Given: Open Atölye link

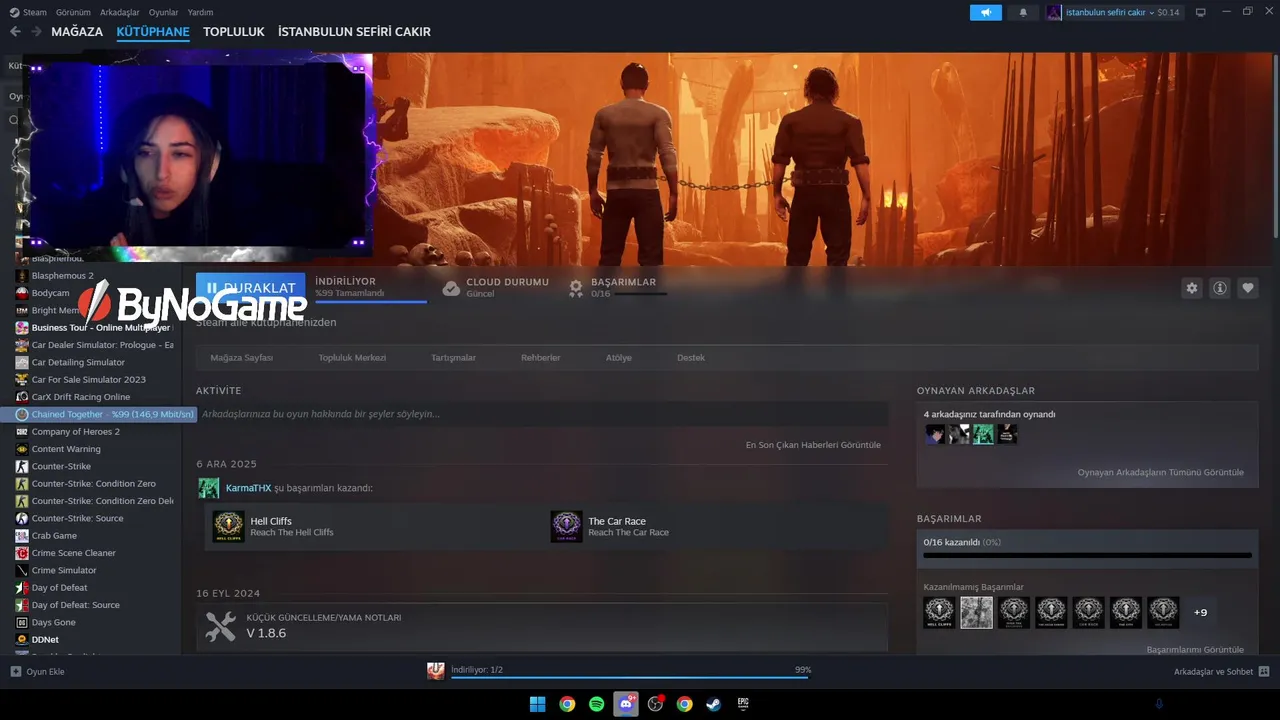Looking at the screenshot, I should click(619, 358).
